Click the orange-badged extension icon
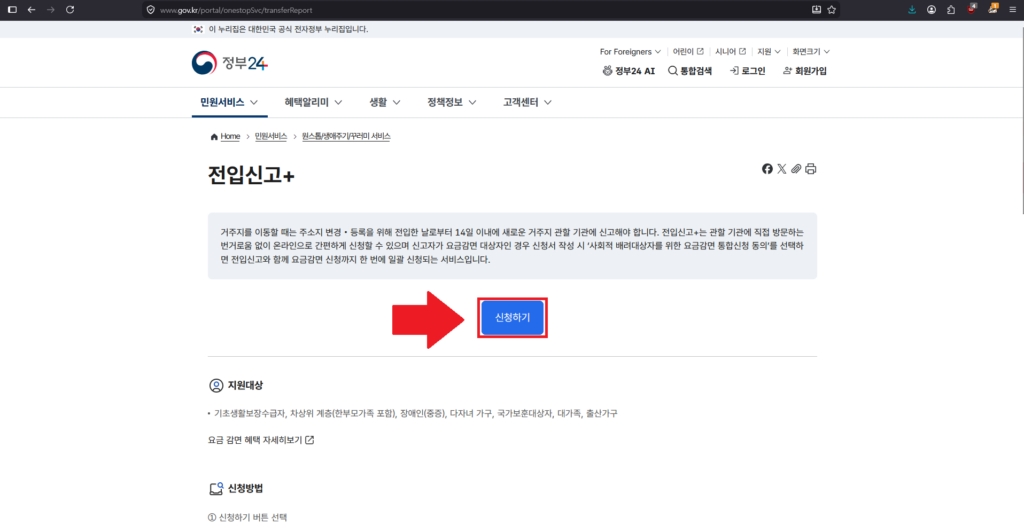 (x=993, y=9)
